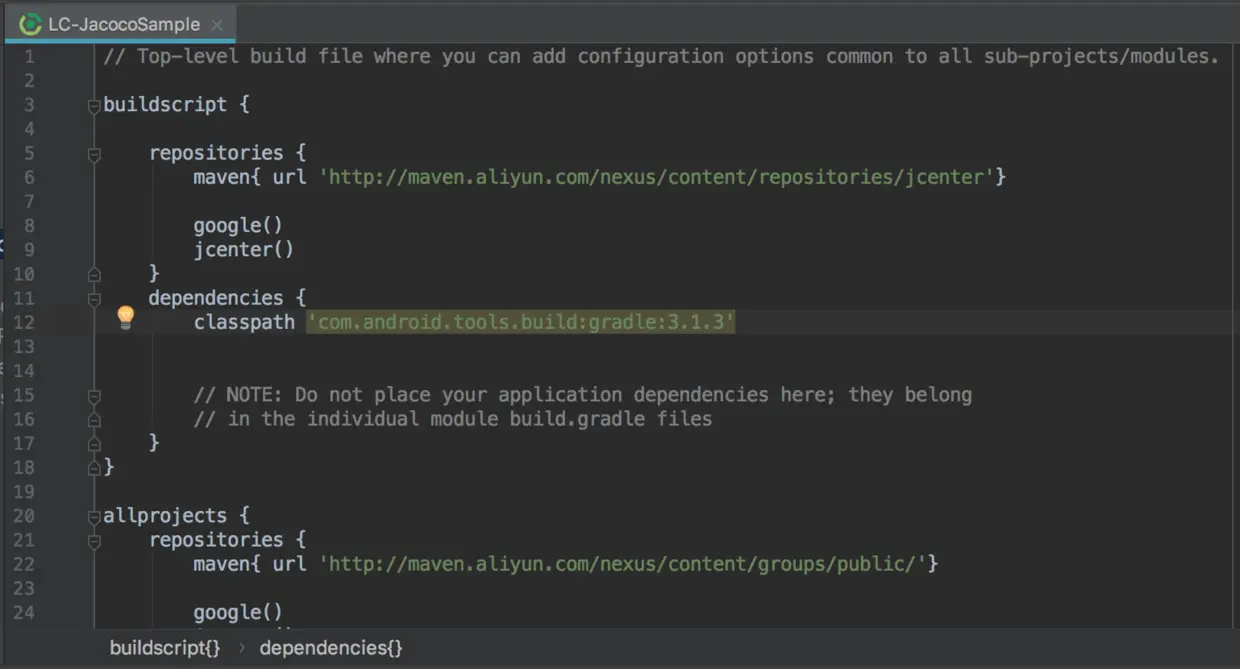Click the jcenter aliyun maven URL string

coord(657,177)
